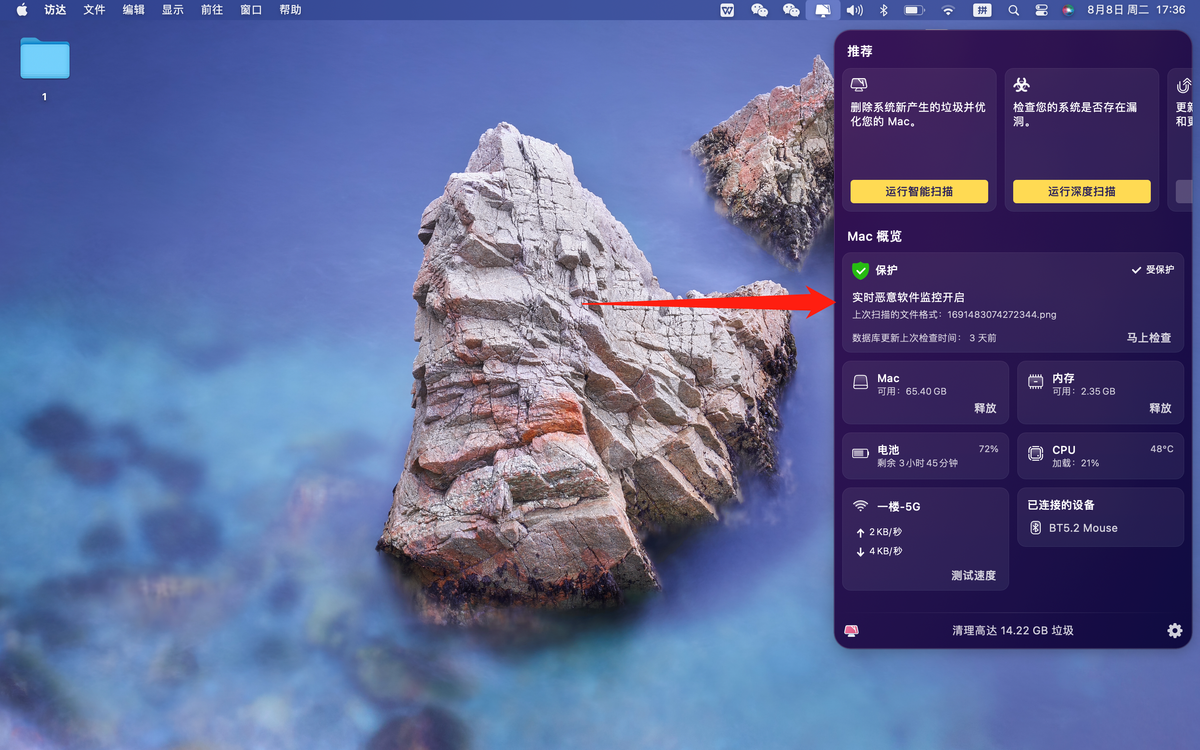Click 马上检查 in the protection card

(1148, 338)
